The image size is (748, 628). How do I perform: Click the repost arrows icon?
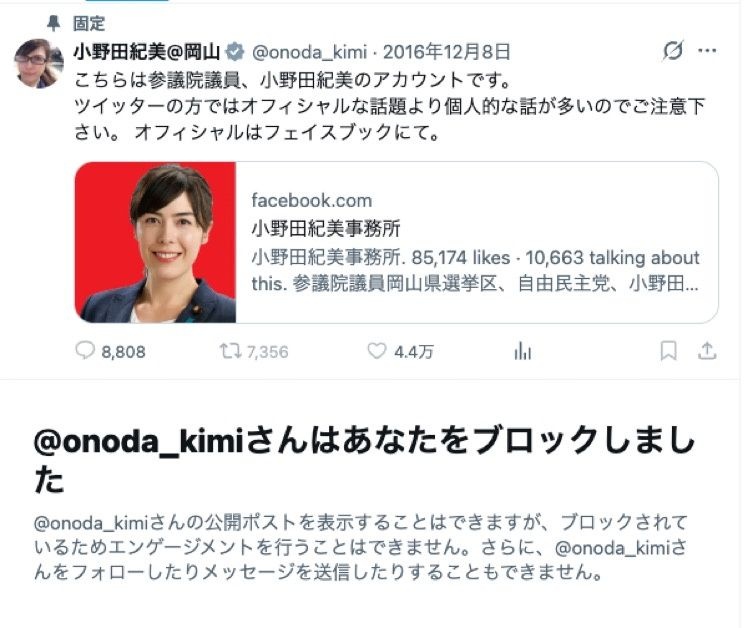tap(229, 351)
